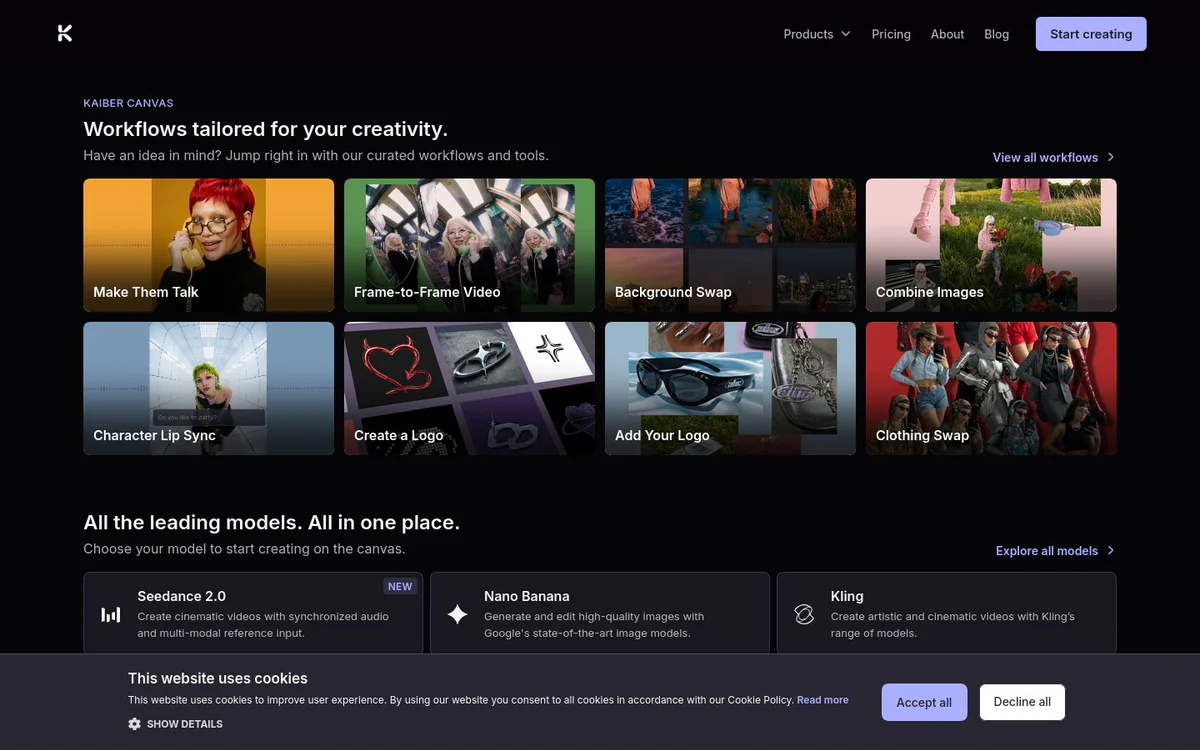Click the KAIBER CANVAS label
Image resolution: width=1200 pixels, height=750 pixels.
[x=128, y=103]
